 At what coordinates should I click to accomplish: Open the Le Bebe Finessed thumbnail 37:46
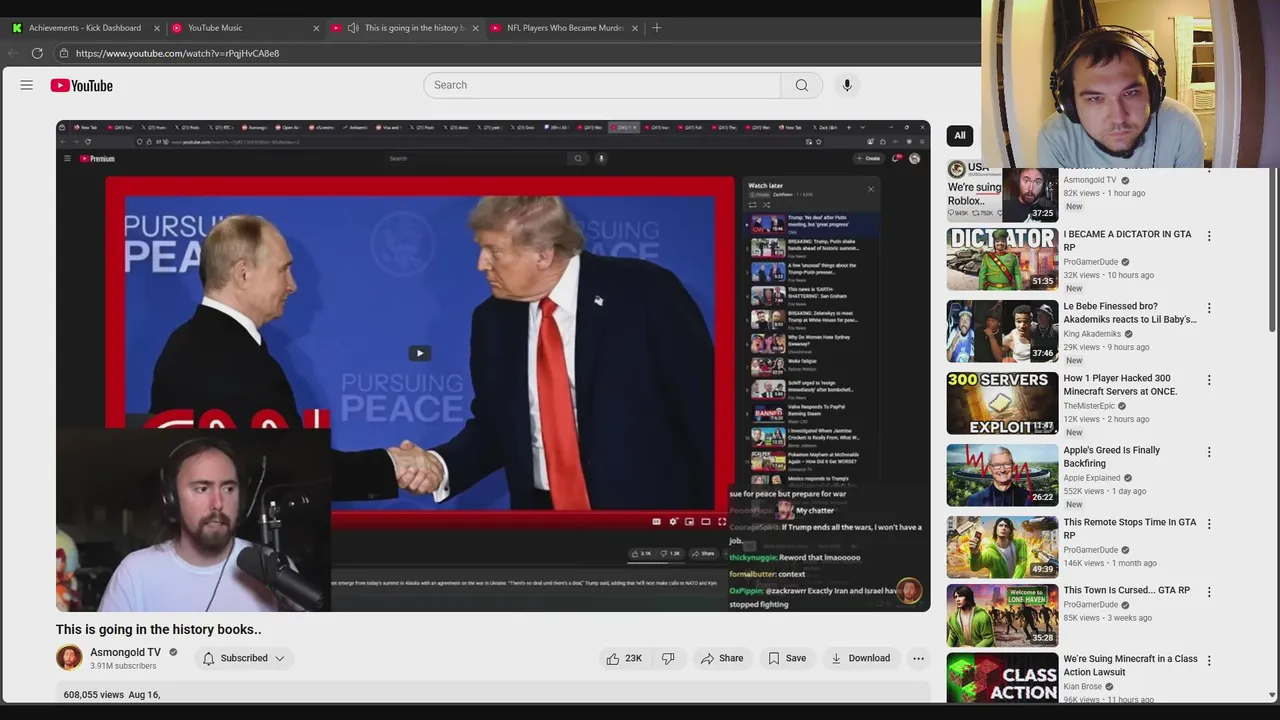tap(1002, 331)
